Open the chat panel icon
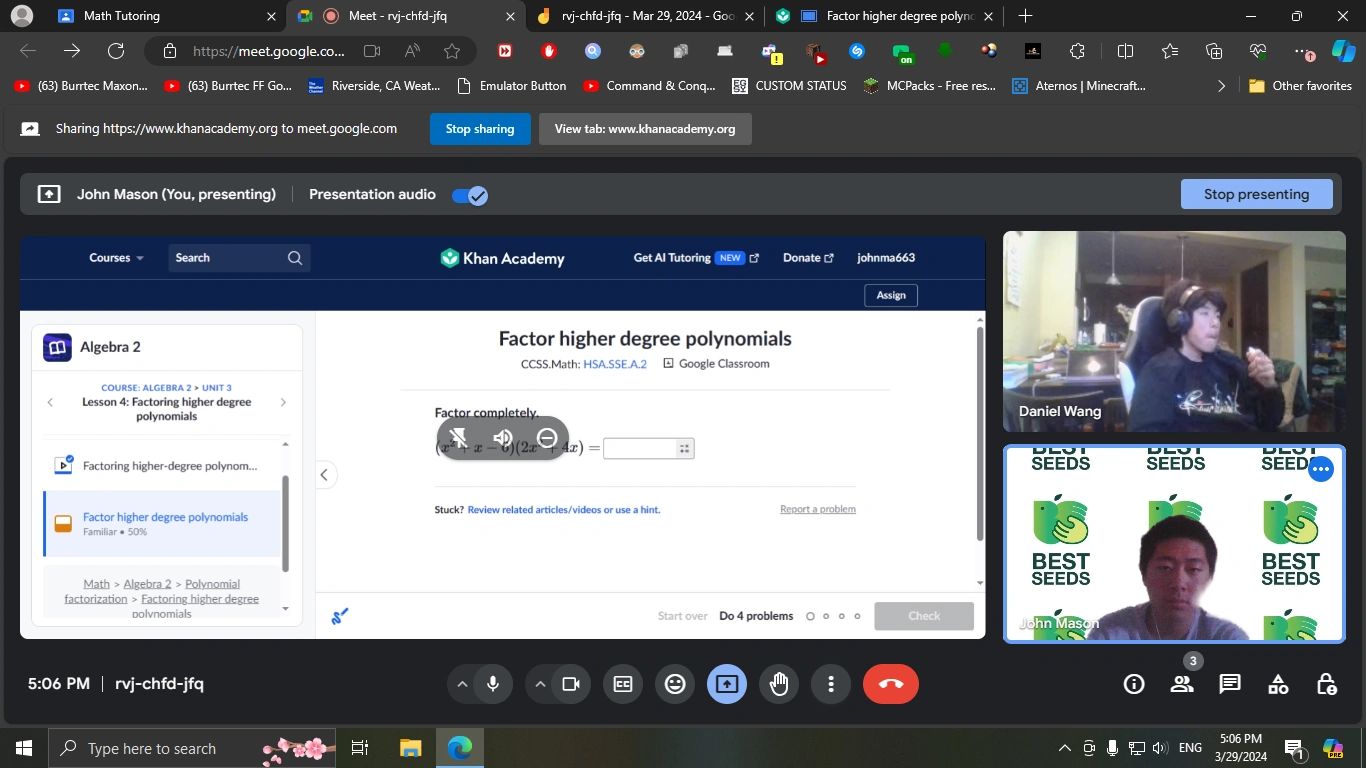The width and height of the screenshot is (1366, 768). (x=1230, y=684)
